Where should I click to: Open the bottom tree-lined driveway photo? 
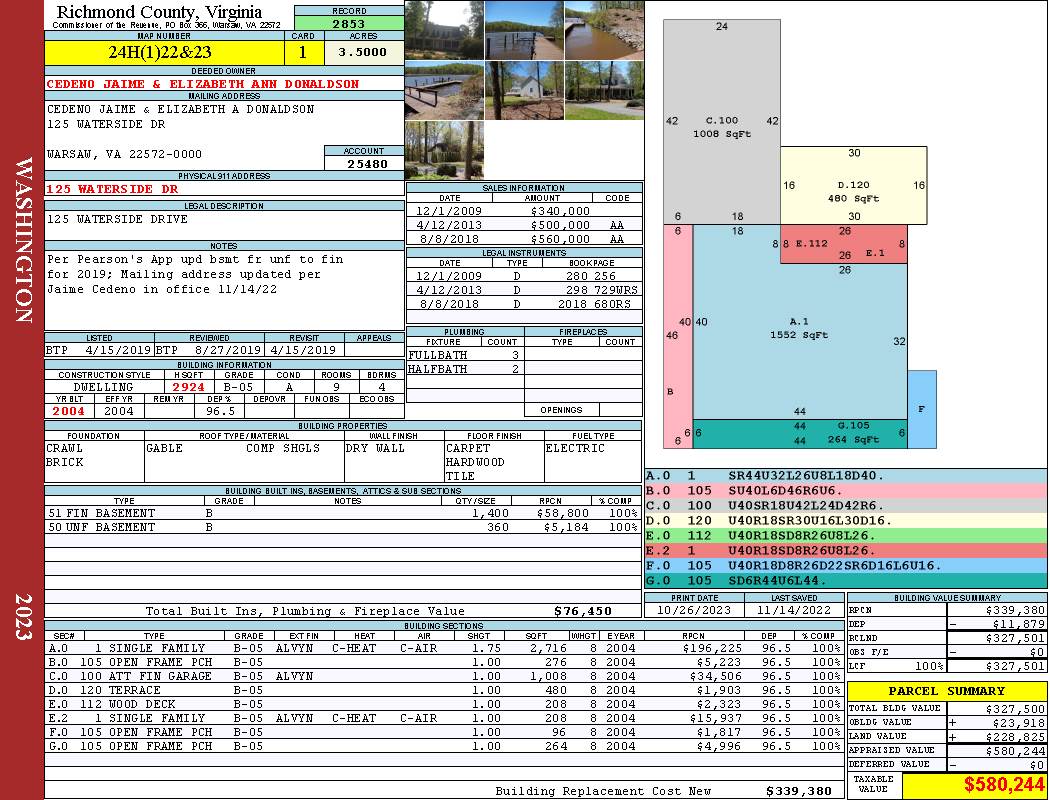pos(444,151)
